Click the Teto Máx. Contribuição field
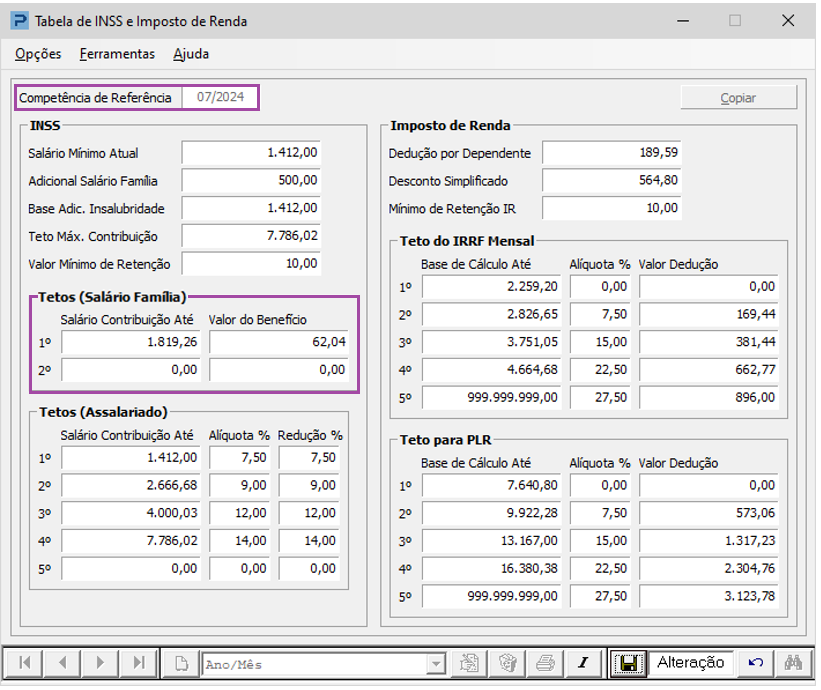Image resolution: width=821 pixels, height=690 pixels. coord(251,236)
